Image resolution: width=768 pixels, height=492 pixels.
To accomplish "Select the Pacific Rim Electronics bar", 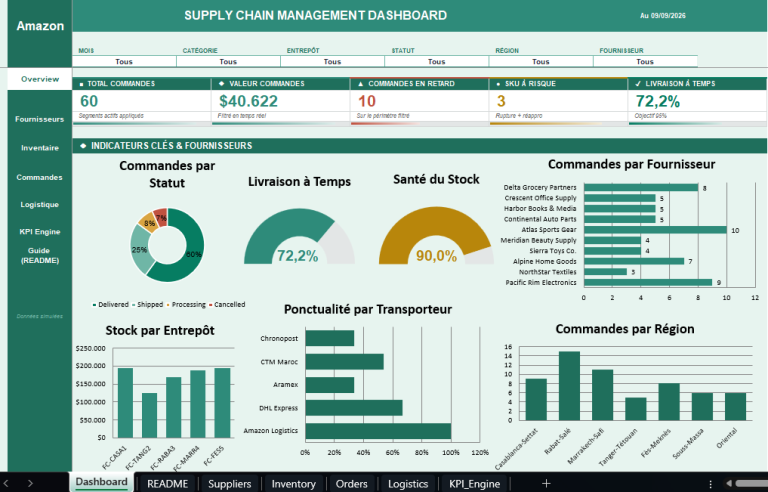I will (x=648, y=283).
